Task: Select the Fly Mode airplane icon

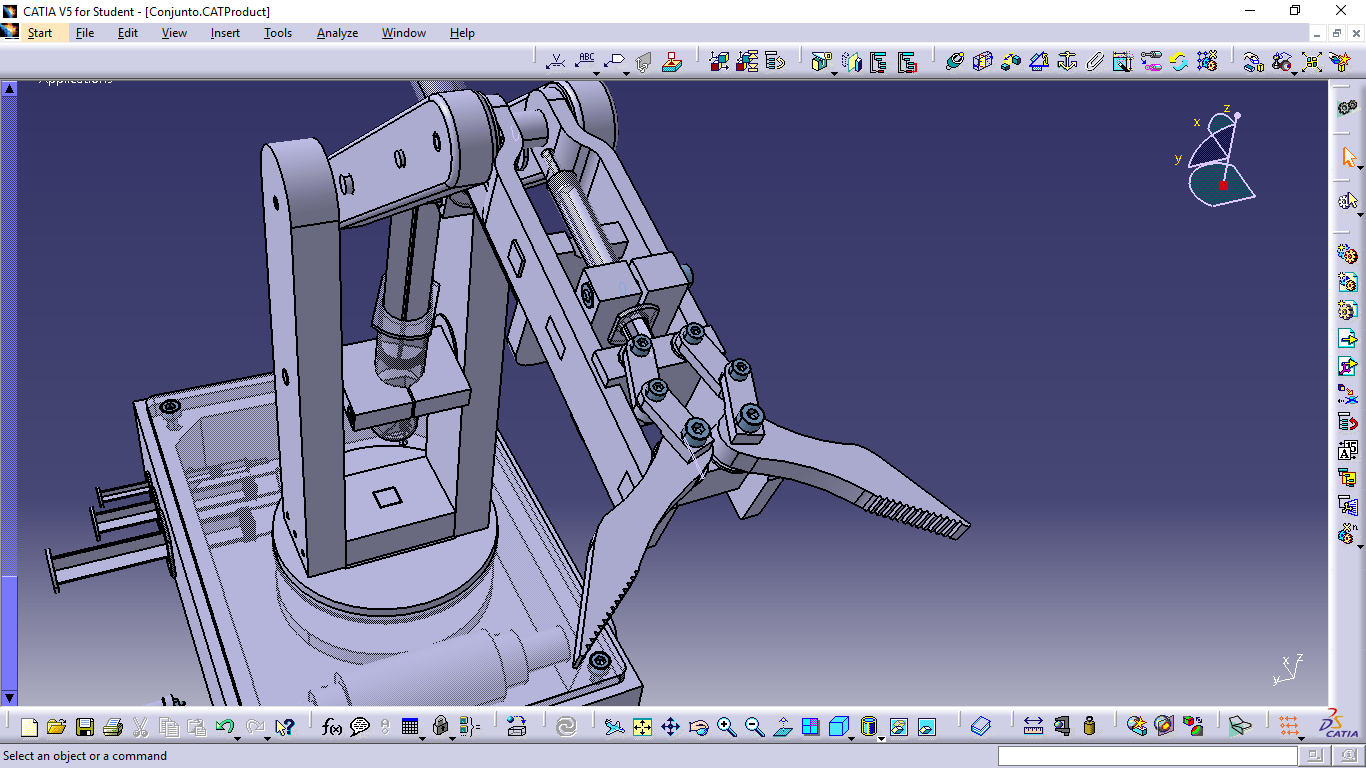Action: pyautogui.click(x=614, y=727)
